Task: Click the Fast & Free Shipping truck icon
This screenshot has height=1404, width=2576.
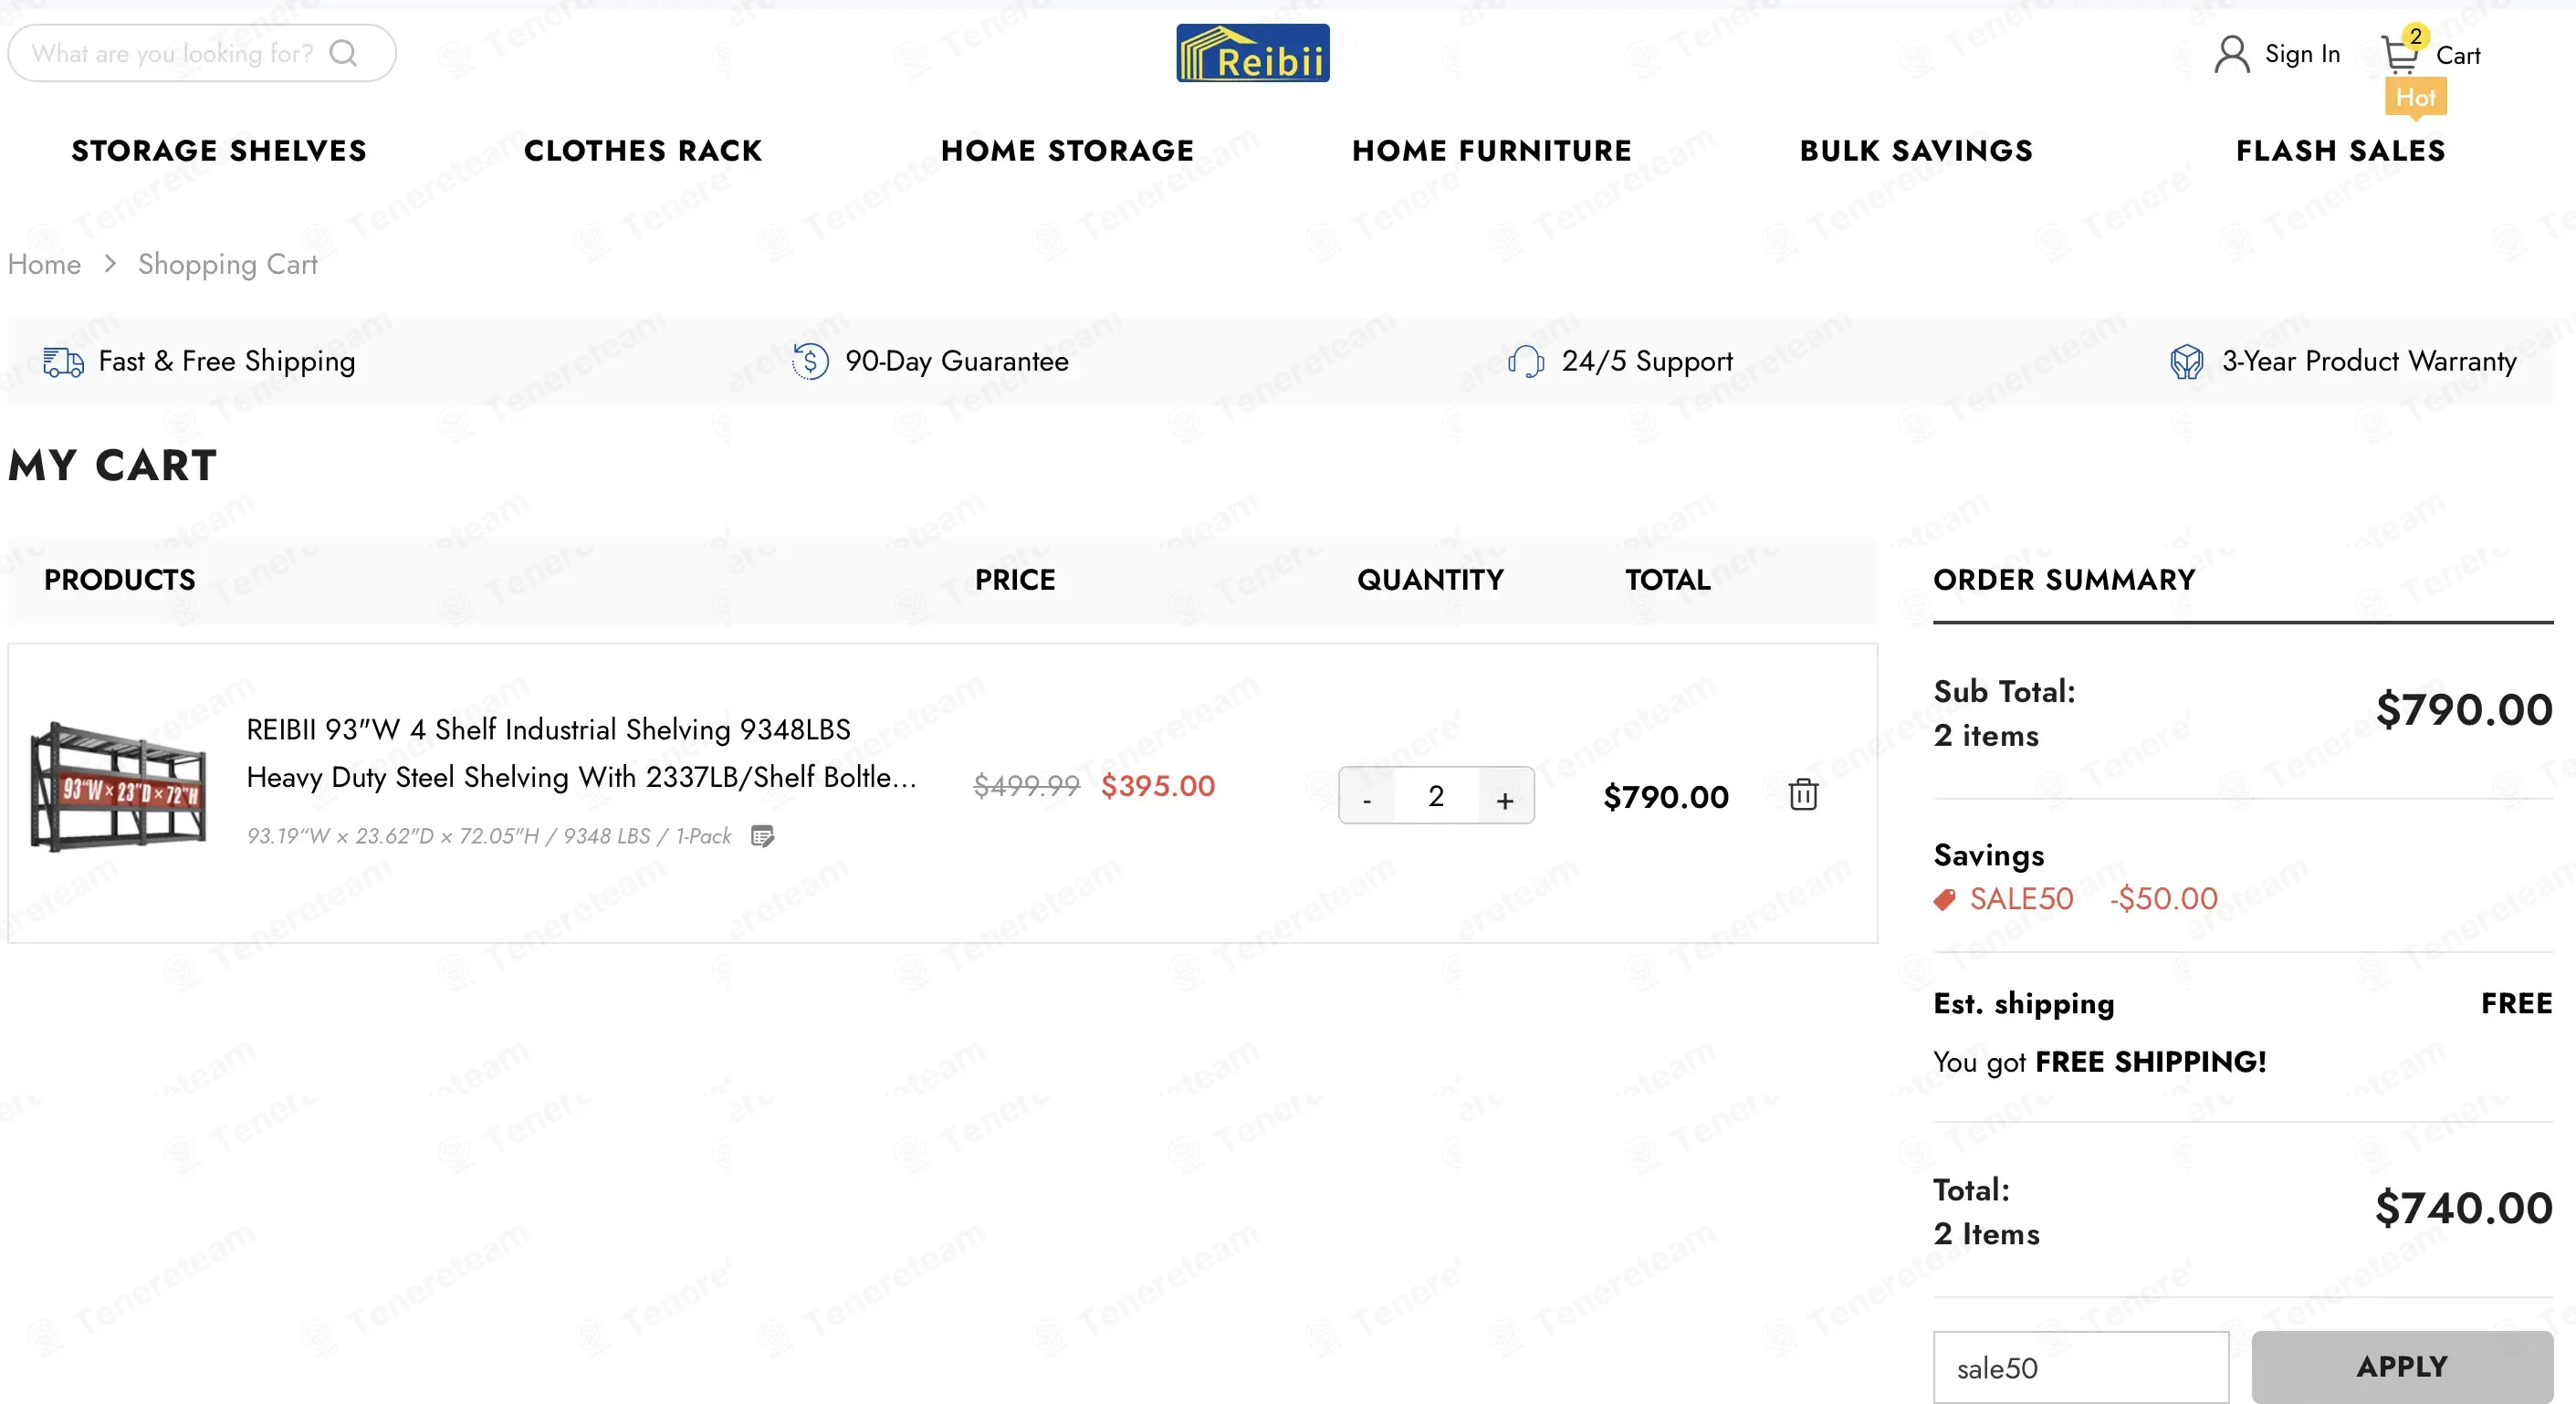Action: (63, 362)
